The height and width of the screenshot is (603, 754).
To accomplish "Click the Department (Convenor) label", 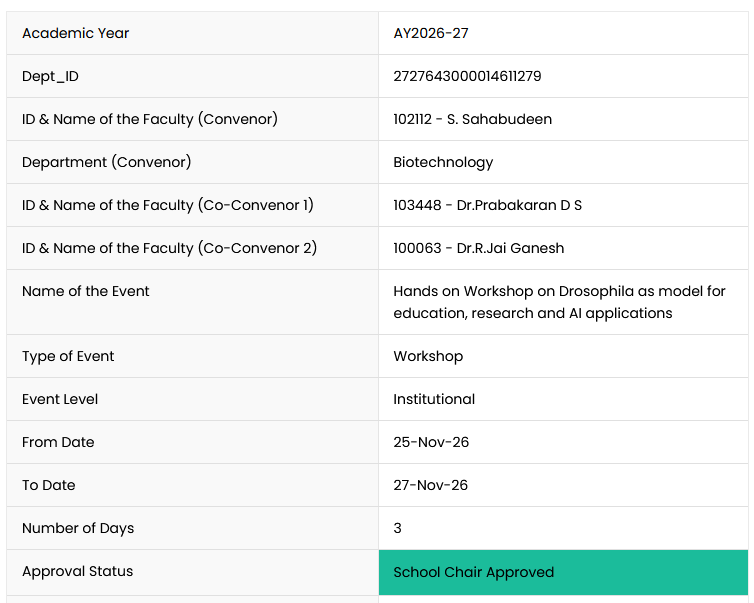I will point(106,162).
